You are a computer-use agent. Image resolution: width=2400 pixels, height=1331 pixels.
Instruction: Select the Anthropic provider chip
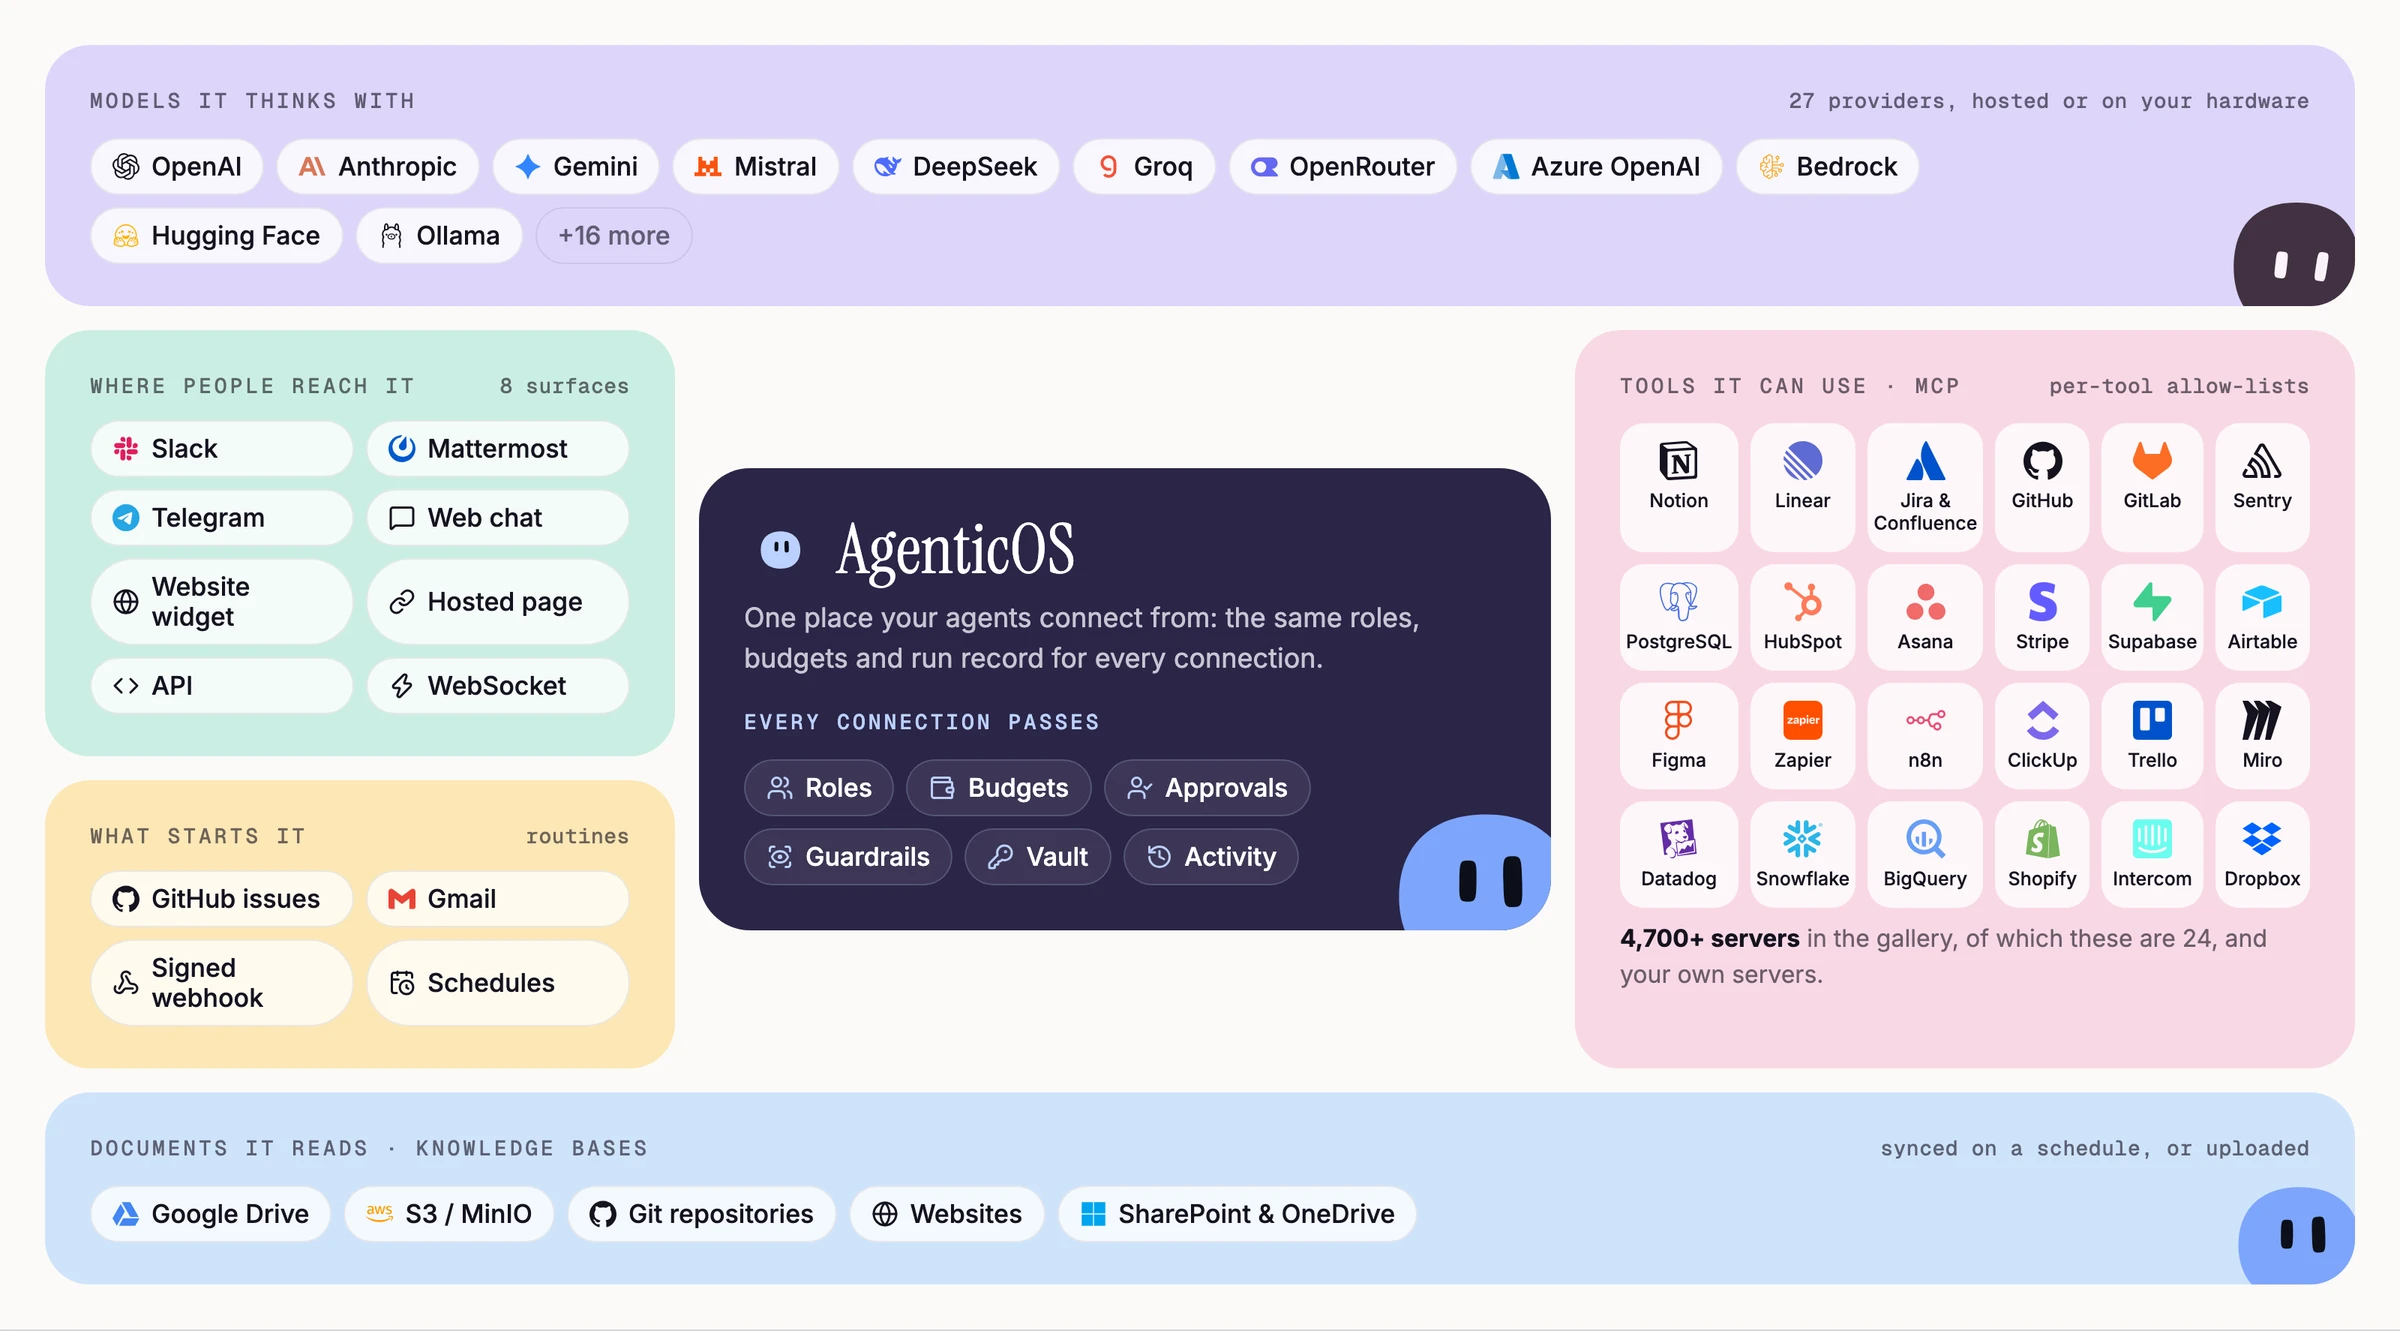378,166
